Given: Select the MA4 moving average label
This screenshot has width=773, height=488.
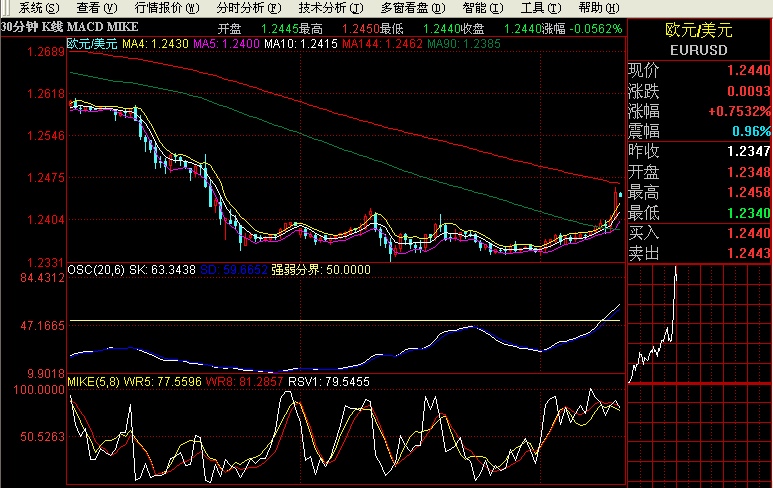Looking at the screenshot, I should [155, 44].
